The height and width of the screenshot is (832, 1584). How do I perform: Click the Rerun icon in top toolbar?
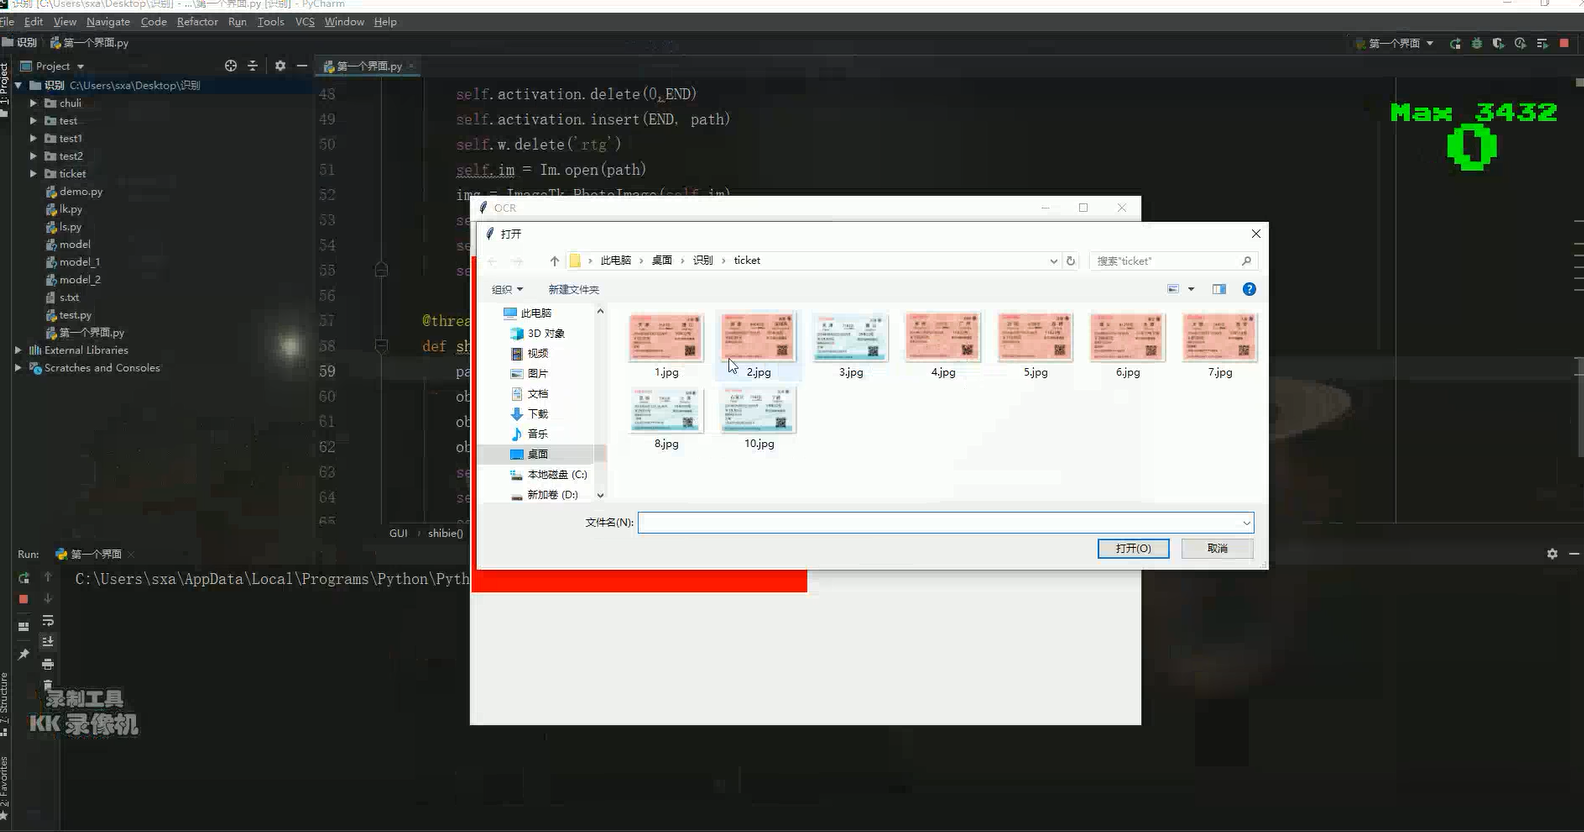click(x=1455, y=43)
